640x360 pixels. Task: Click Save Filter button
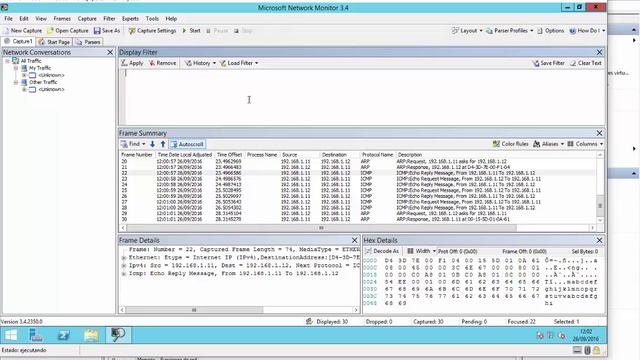[x=548, y=63]
